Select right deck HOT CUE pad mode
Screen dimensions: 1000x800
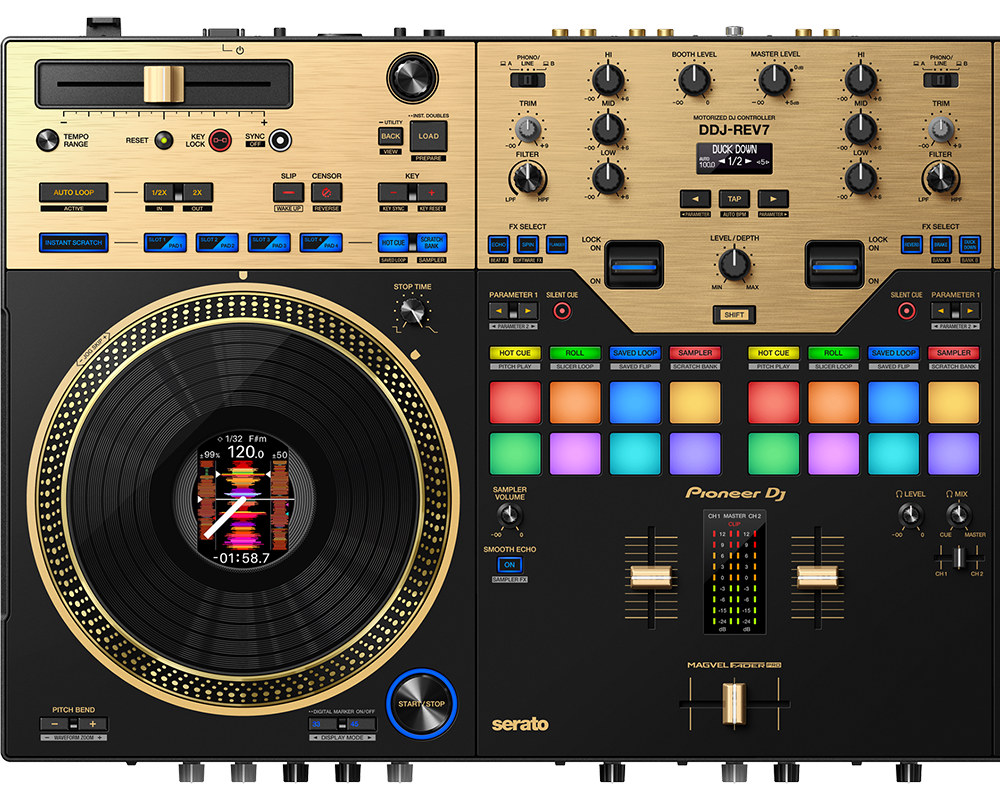773,353
